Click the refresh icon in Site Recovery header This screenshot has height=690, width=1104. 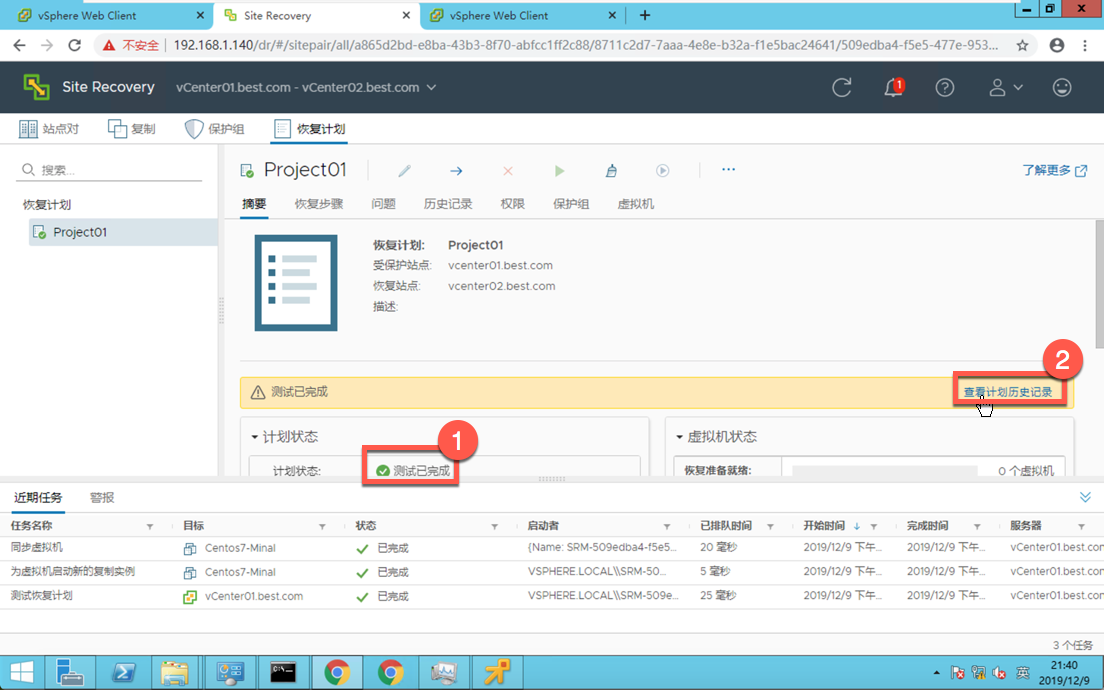[x=841, y=87]
